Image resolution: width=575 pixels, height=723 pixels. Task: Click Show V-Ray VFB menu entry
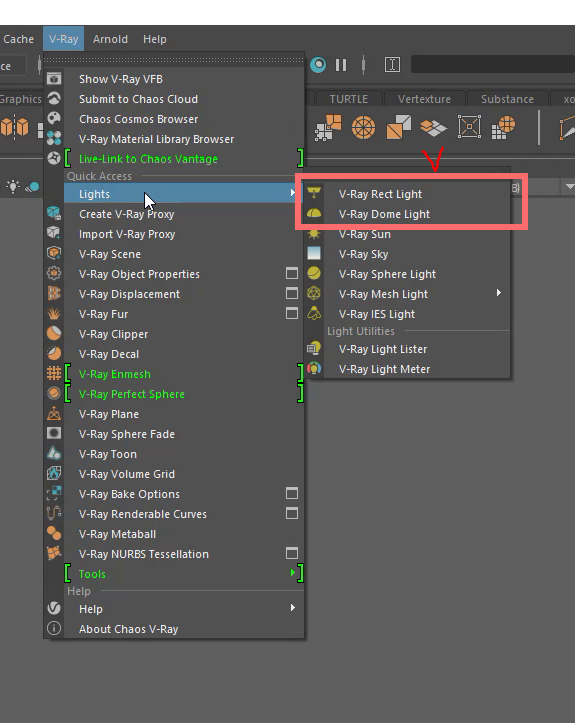point(184,79)
